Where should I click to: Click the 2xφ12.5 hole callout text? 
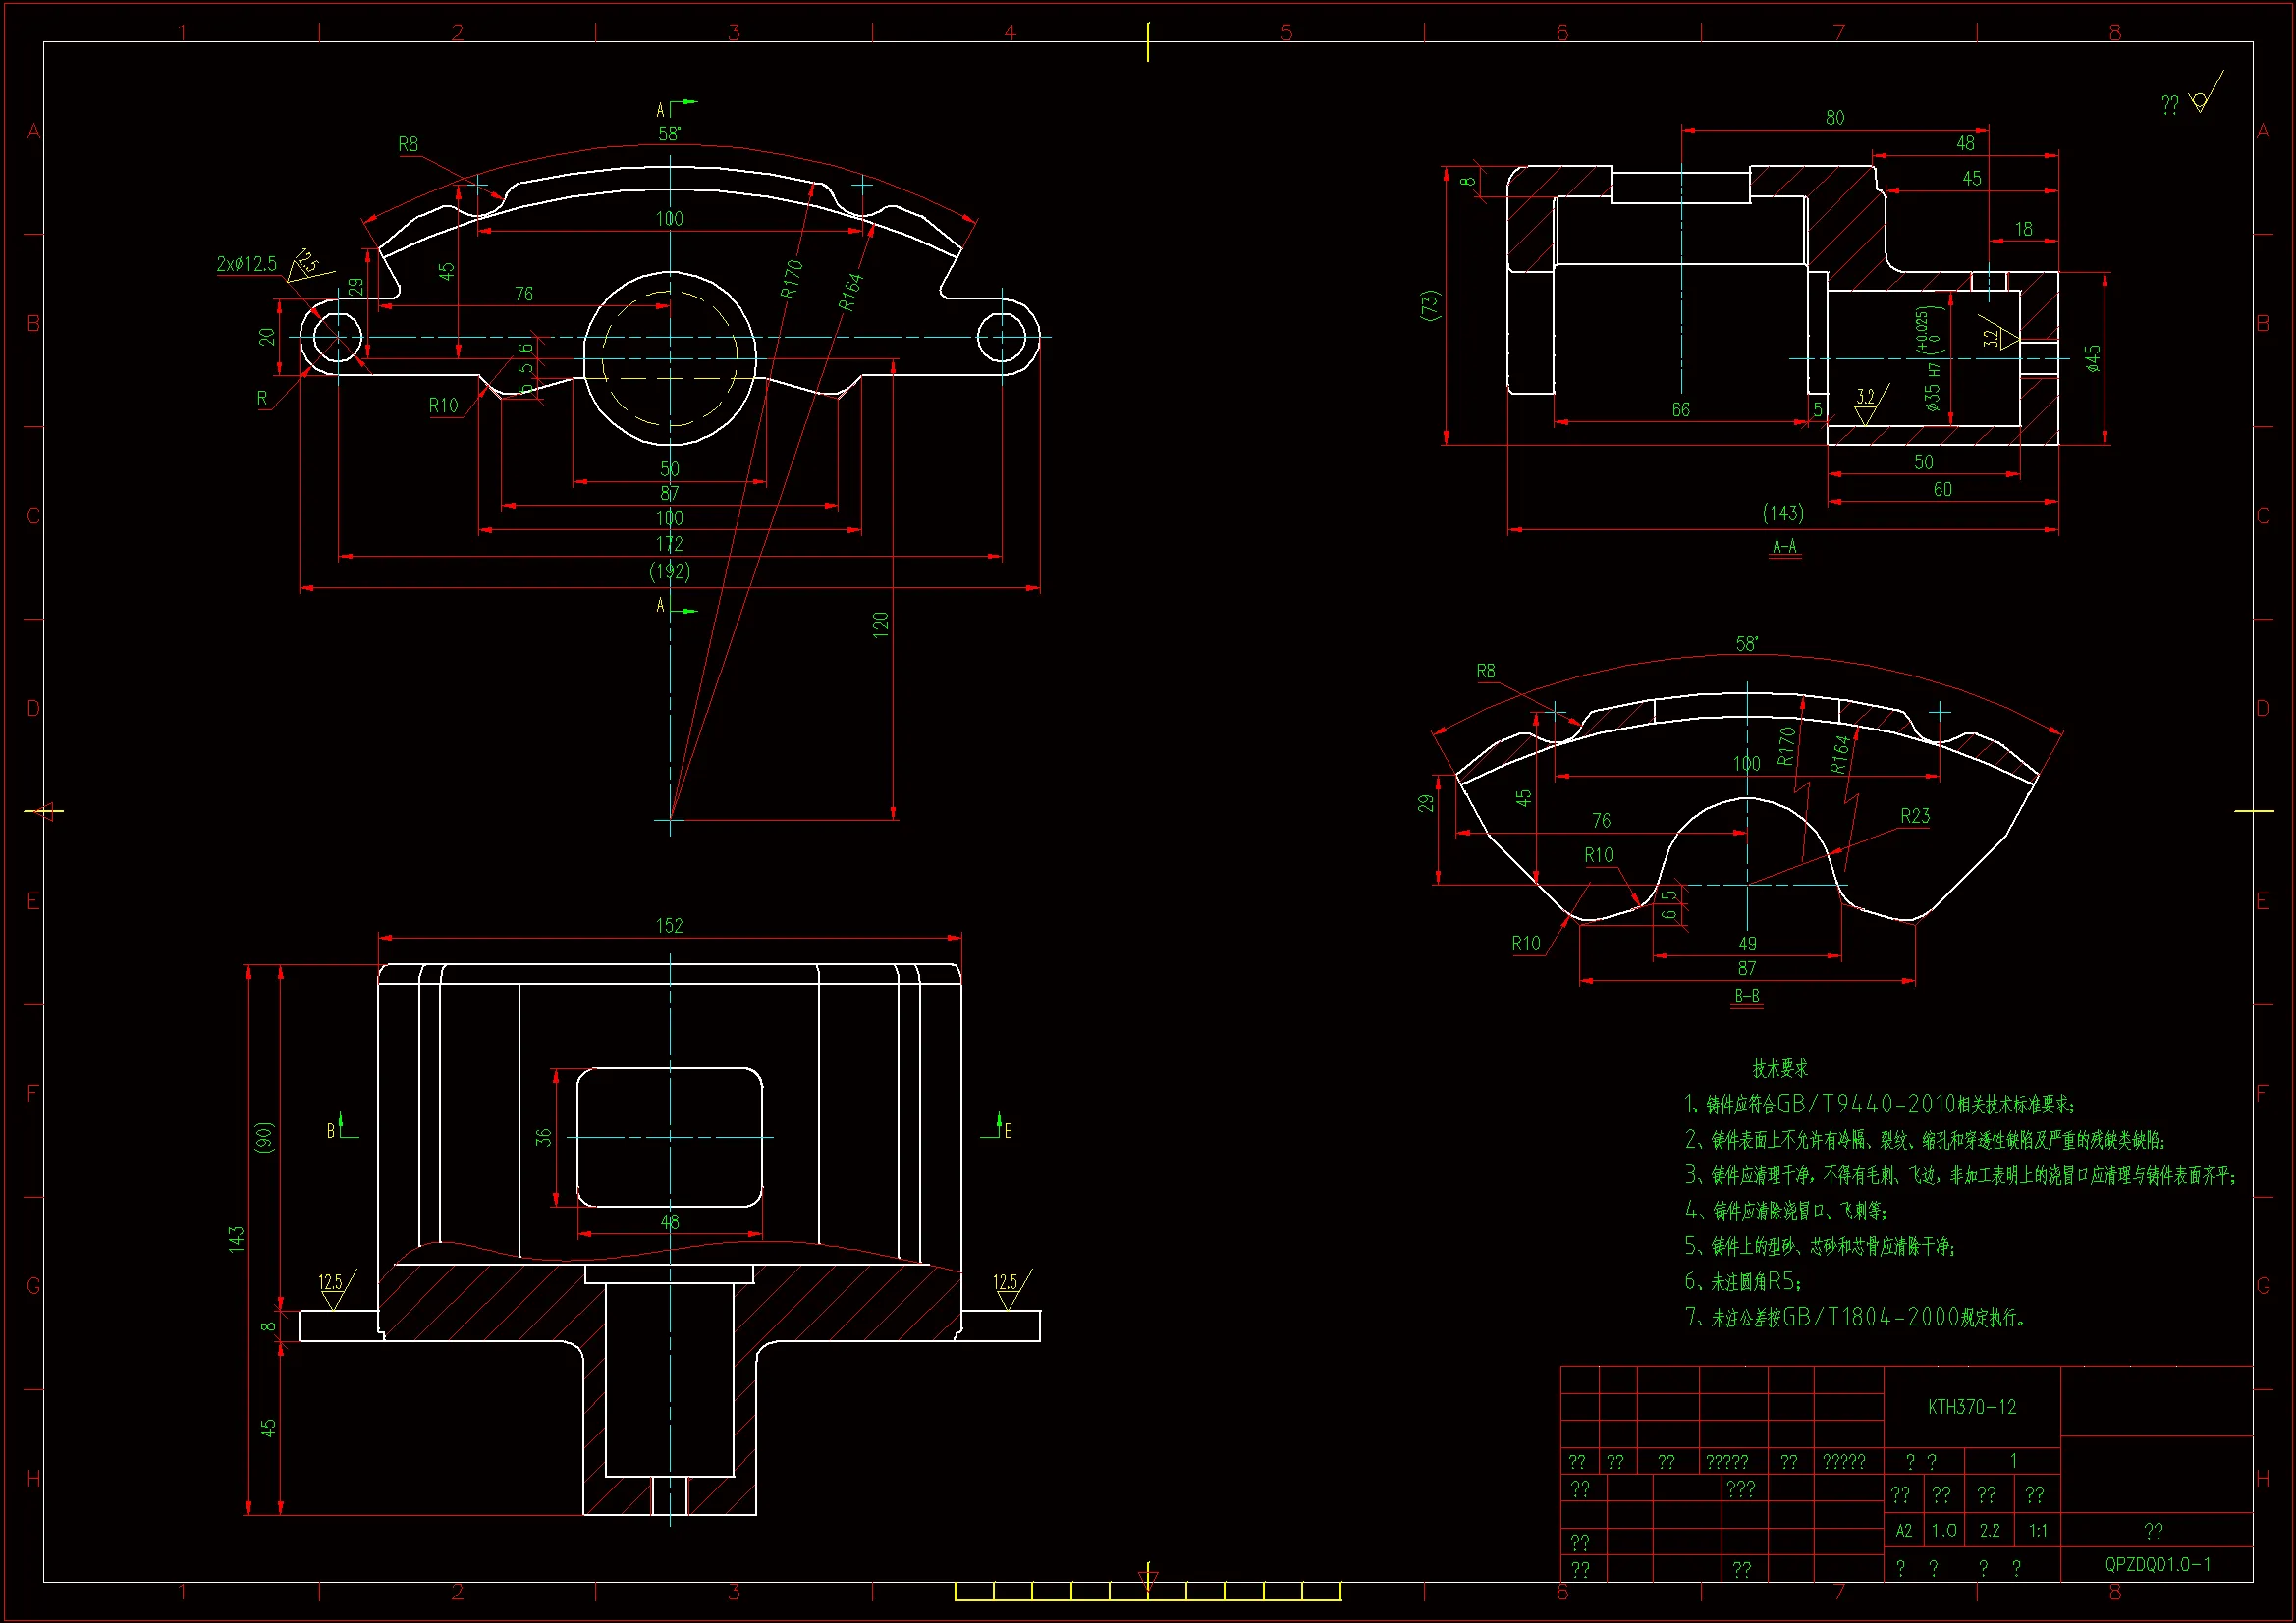[246, 264]
